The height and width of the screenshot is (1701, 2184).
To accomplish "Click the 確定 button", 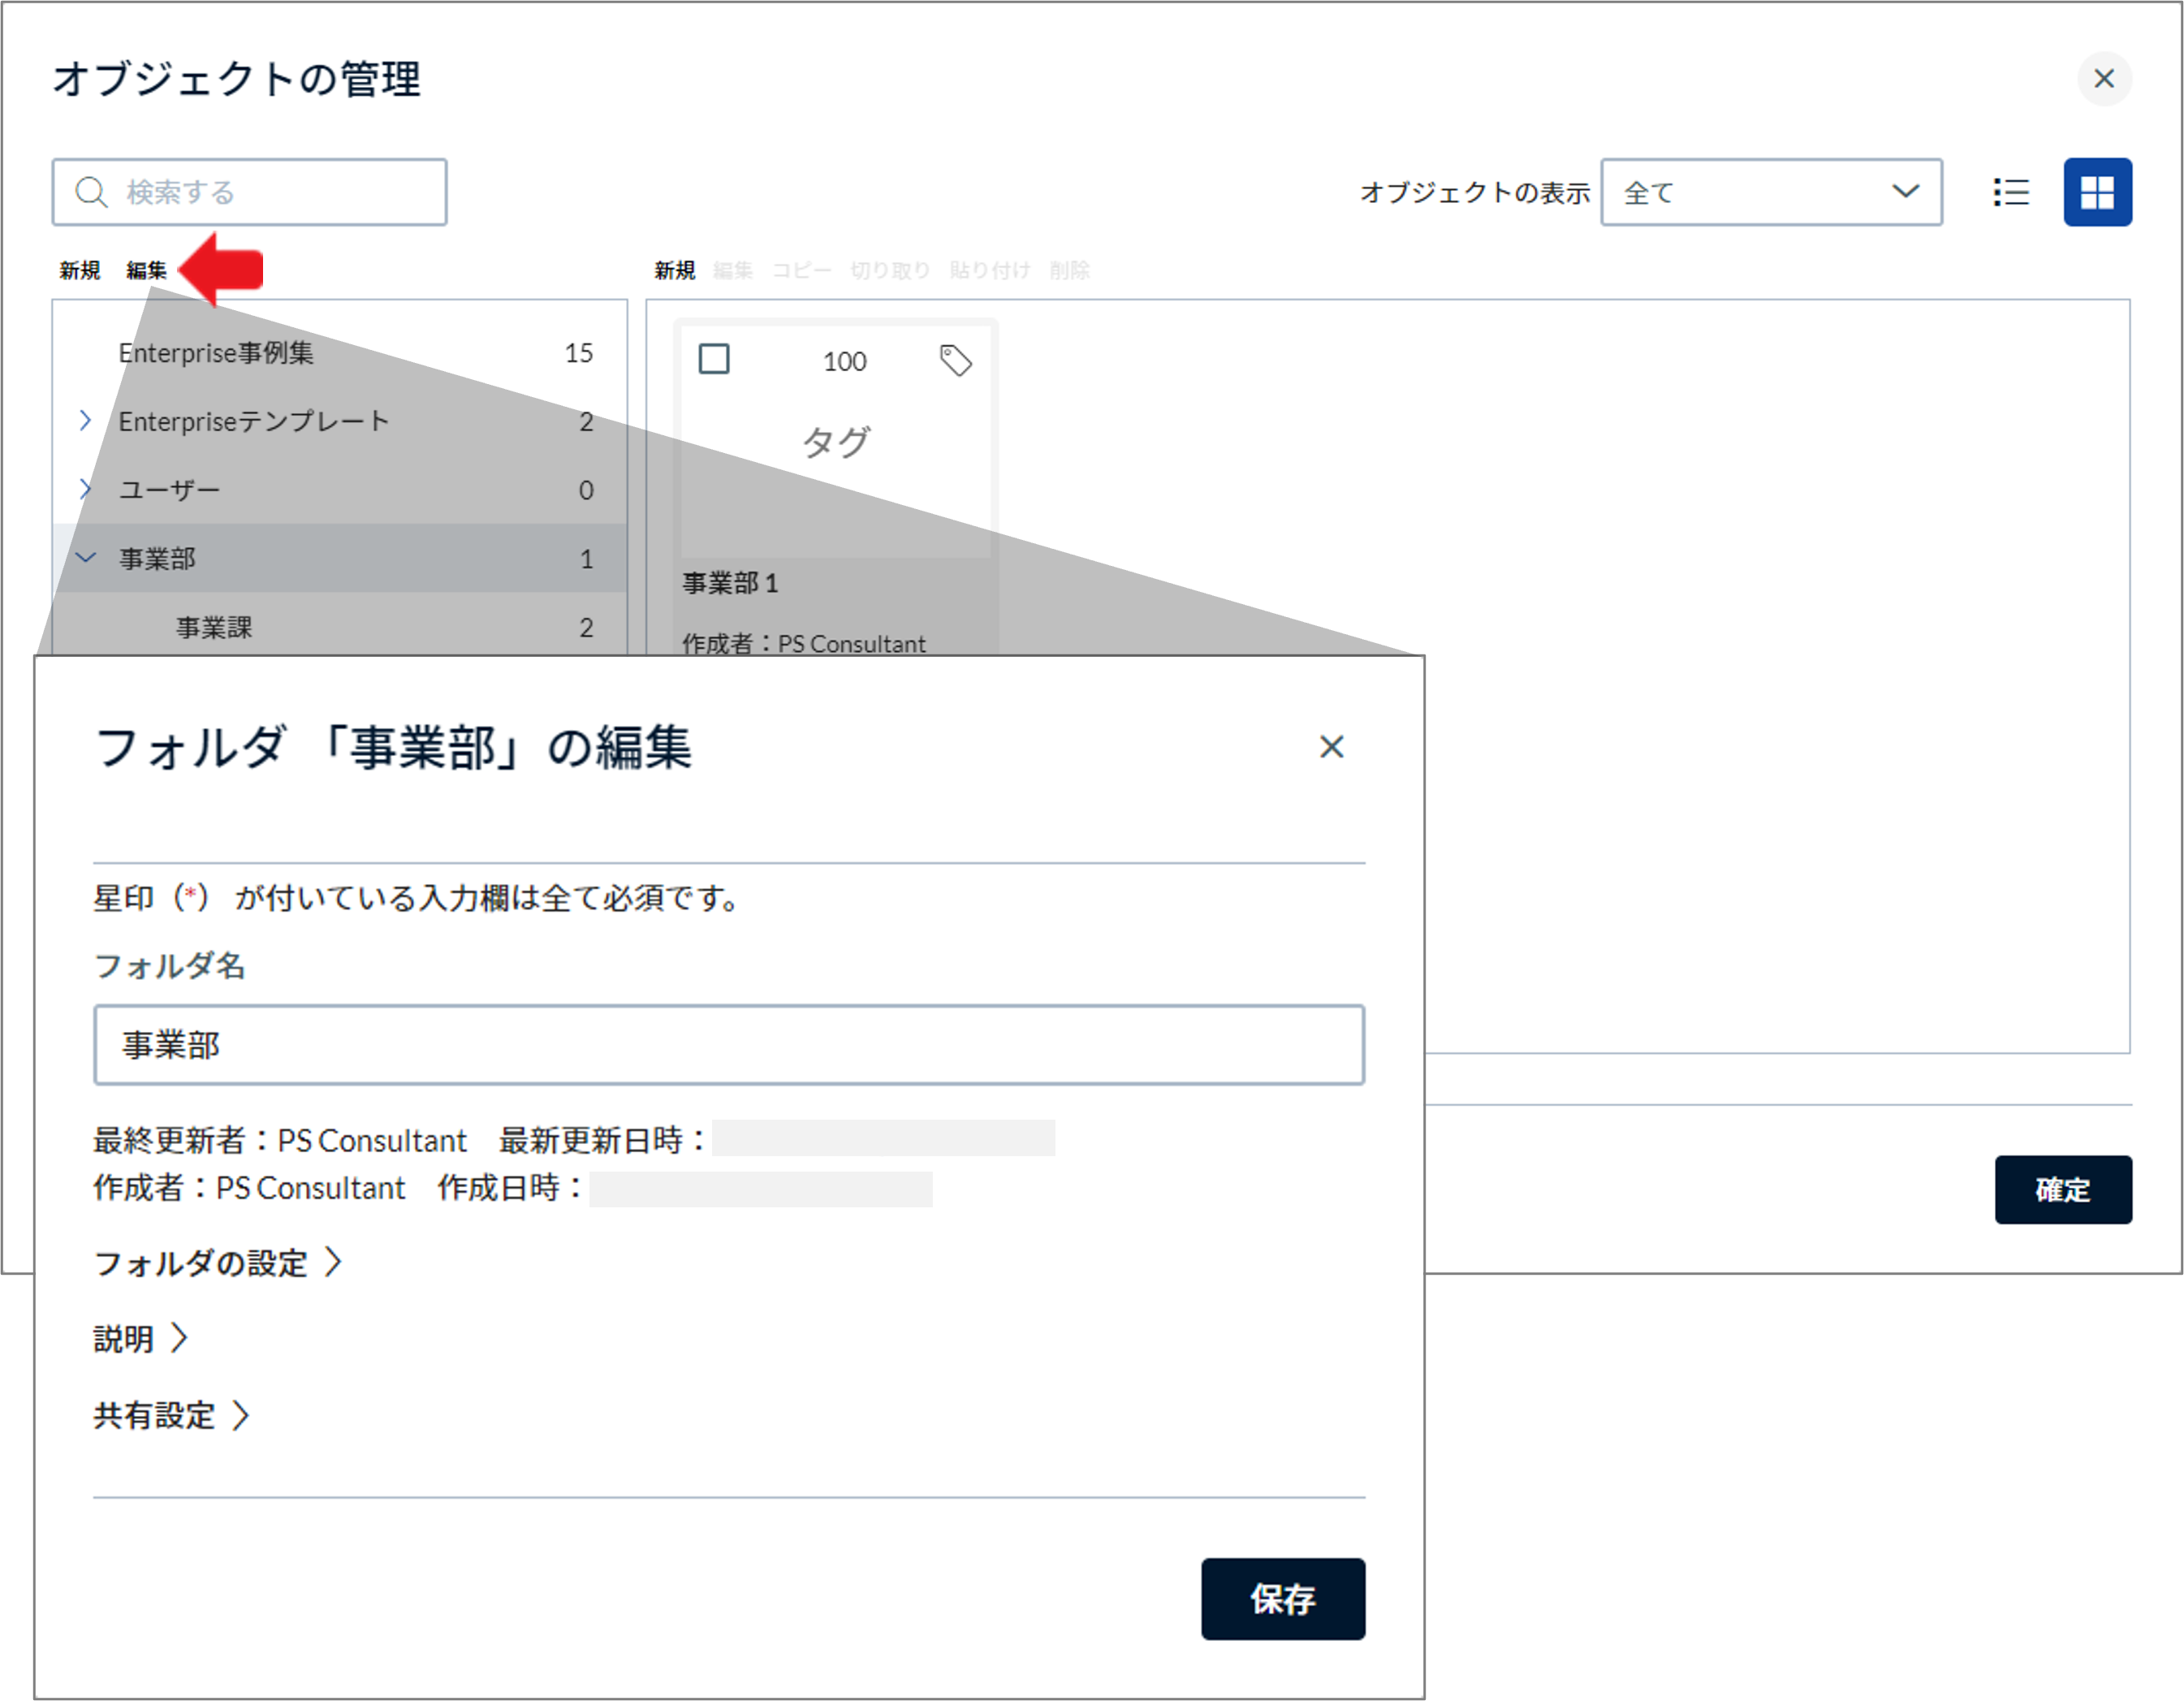I will 2063,1190.
